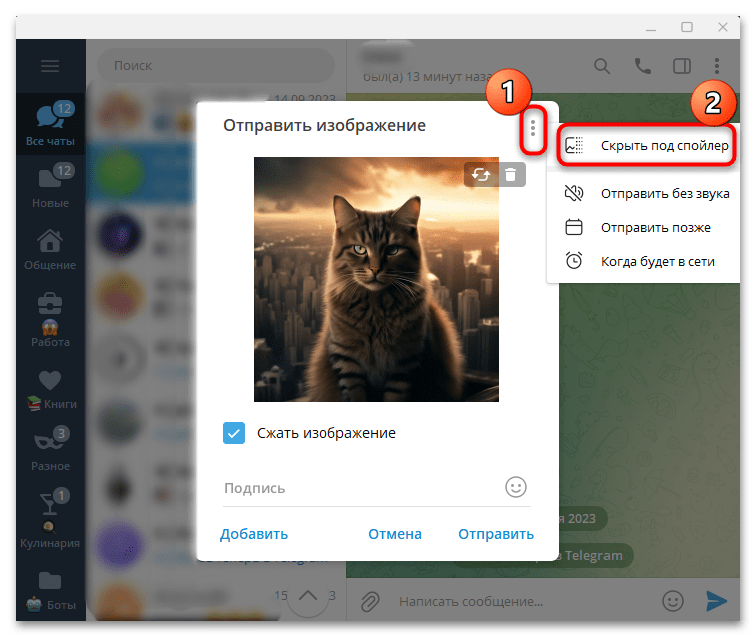Toggle the side panel icon in chat header
The width and height of the screenshot is (756, 637).
click(682, 66)
